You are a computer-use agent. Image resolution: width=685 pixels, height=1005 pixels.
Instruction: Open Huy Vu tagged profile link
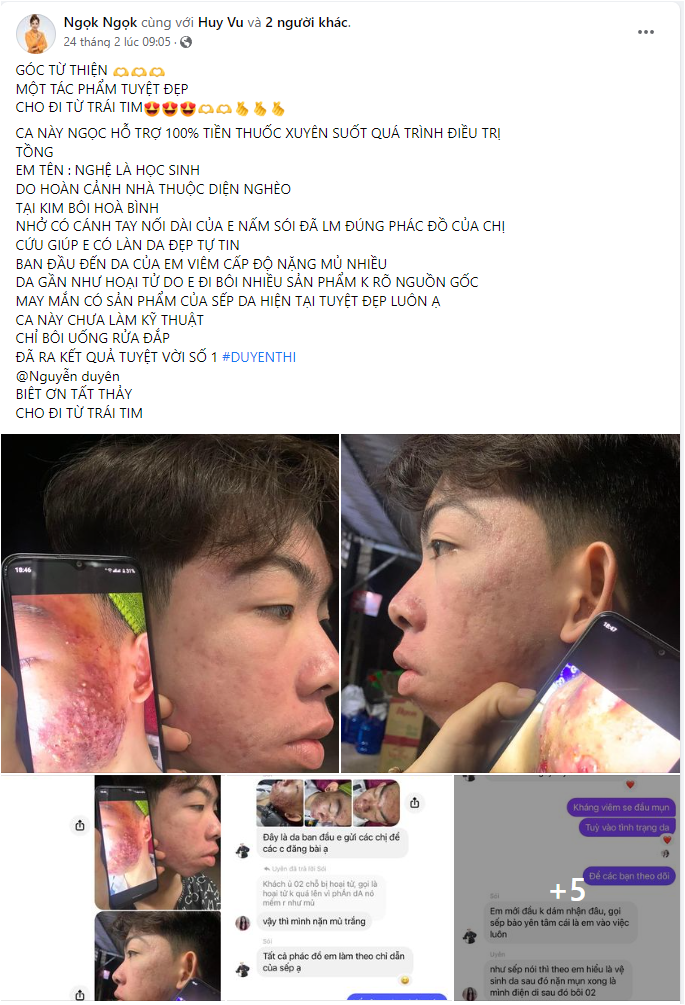pos(220,22)
